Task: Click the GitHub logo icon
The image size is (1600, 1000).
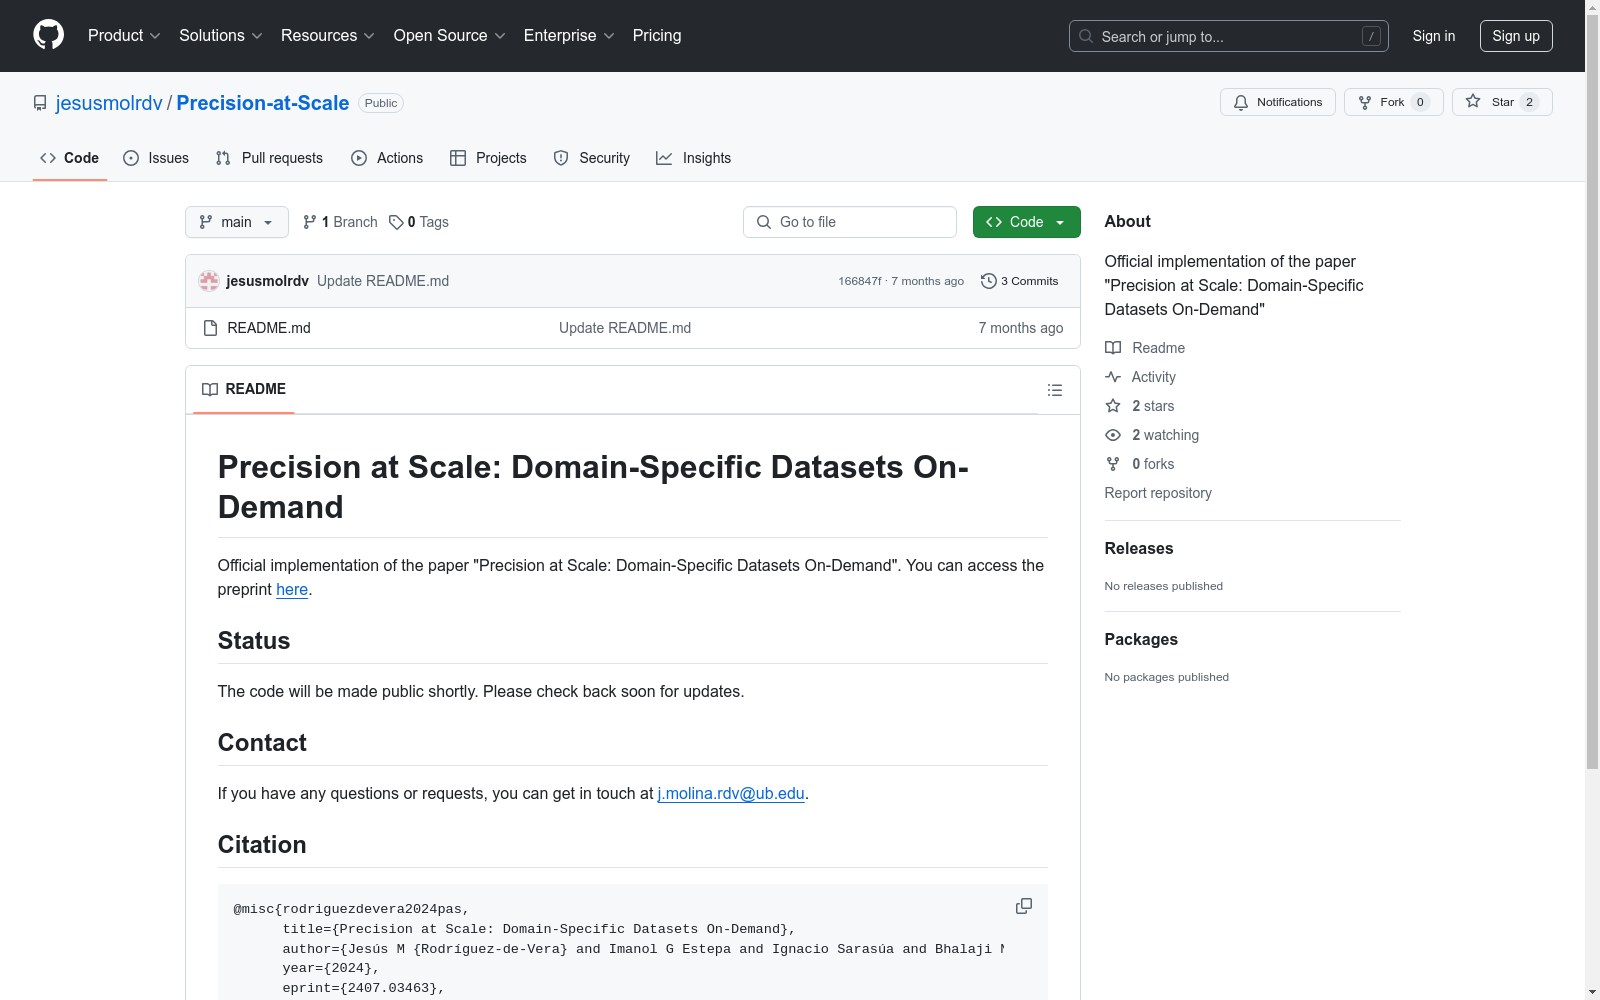Action: pos(48,35)
